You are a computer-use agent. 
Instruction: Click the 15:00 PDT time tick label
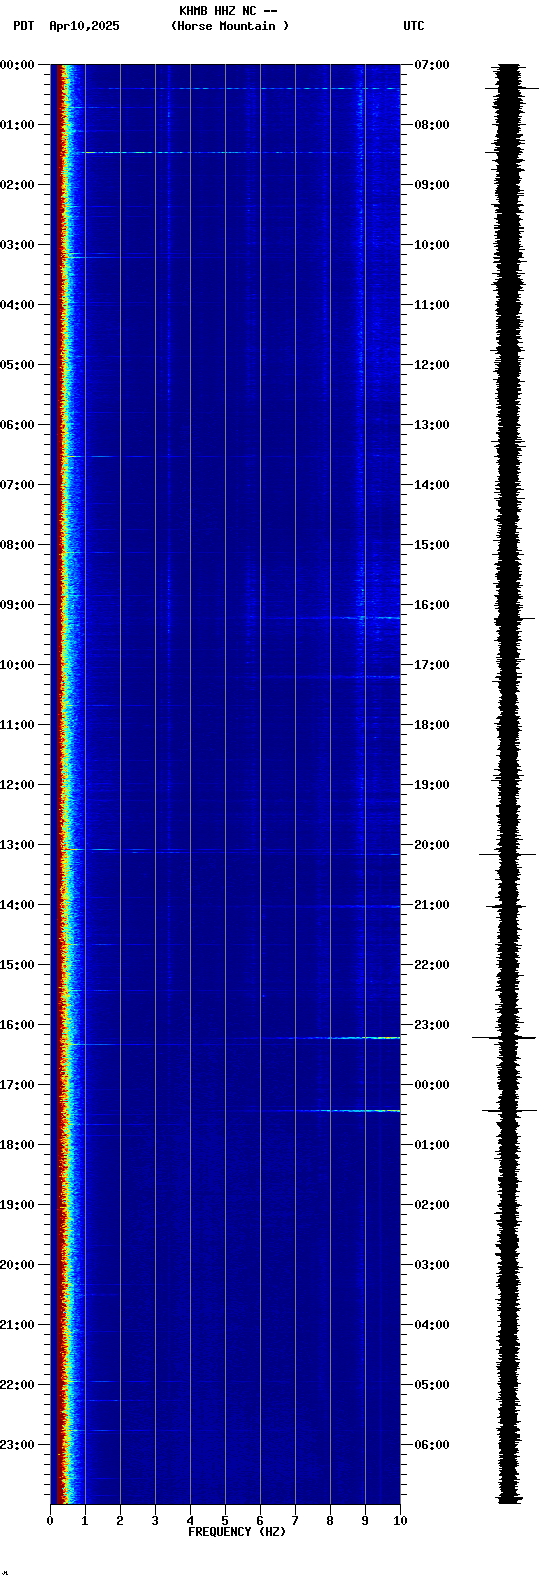coord(17,965)
